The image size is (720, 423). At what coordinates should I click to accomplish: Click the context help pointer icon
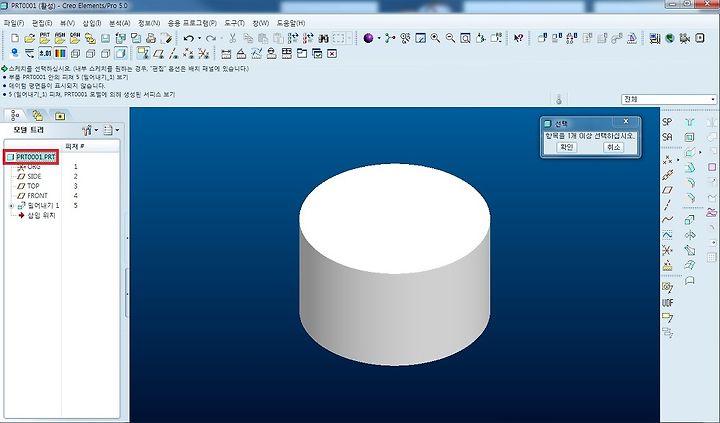tap(518, 38)
